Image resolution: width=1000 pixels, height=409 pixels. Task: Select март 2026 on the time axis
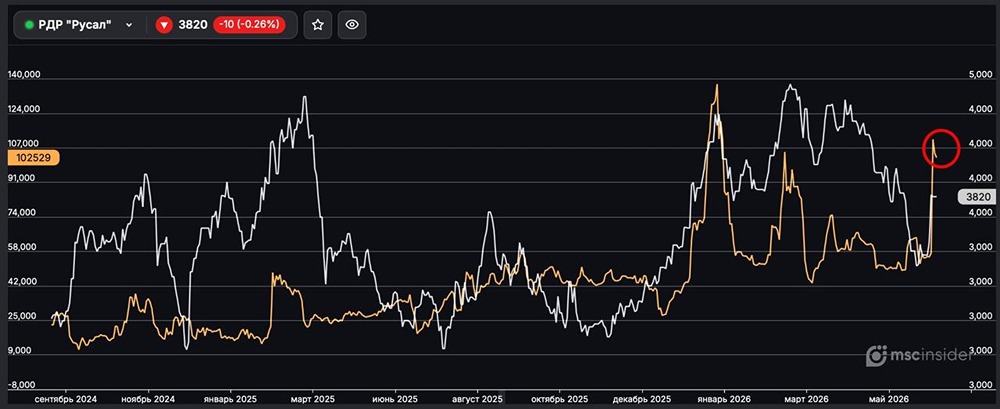pos(805,399)
